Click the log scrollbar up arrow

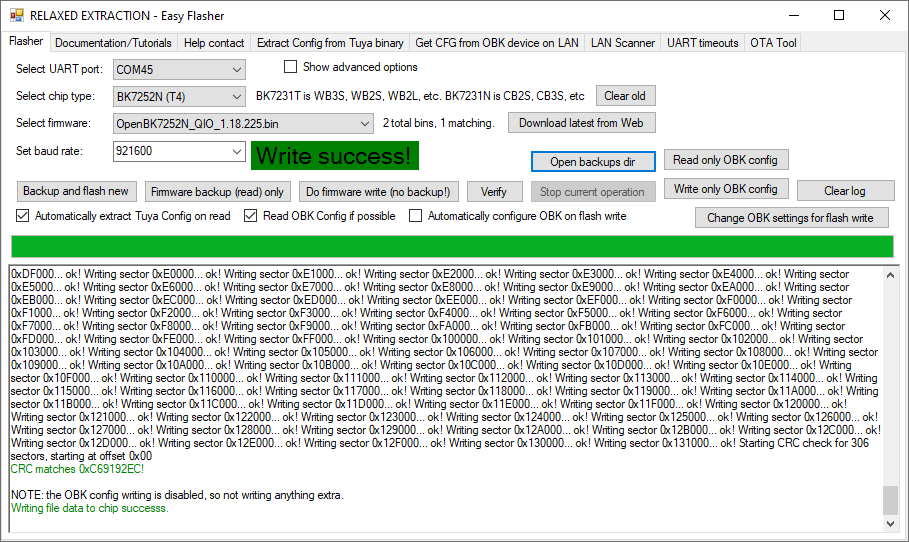click(890, 275)
